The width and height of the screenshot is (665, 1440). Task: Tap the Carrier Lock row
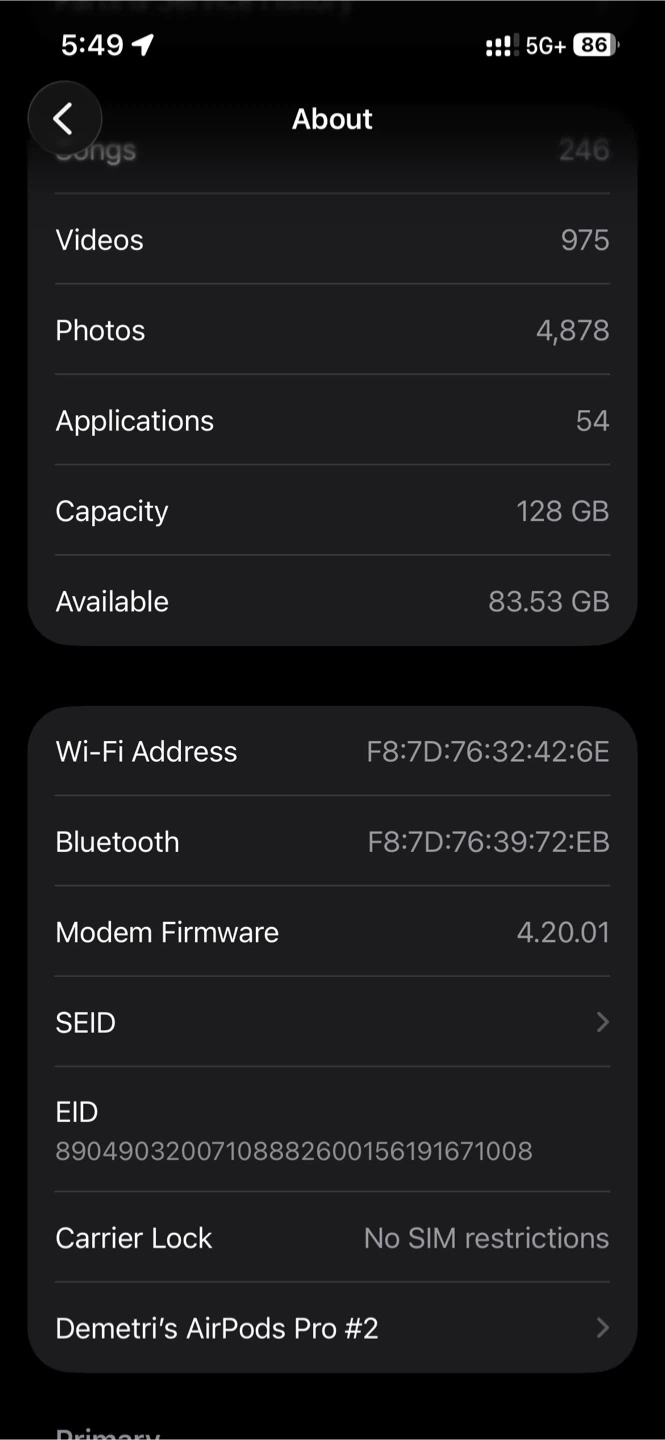[332, 1238]
